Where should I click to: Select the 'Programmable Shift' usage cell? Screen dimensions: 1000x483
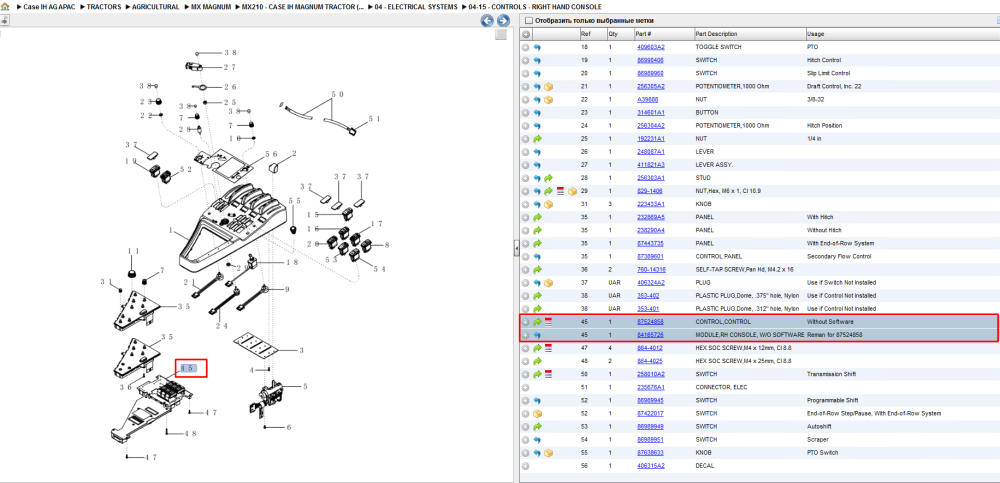click(830, 400)
